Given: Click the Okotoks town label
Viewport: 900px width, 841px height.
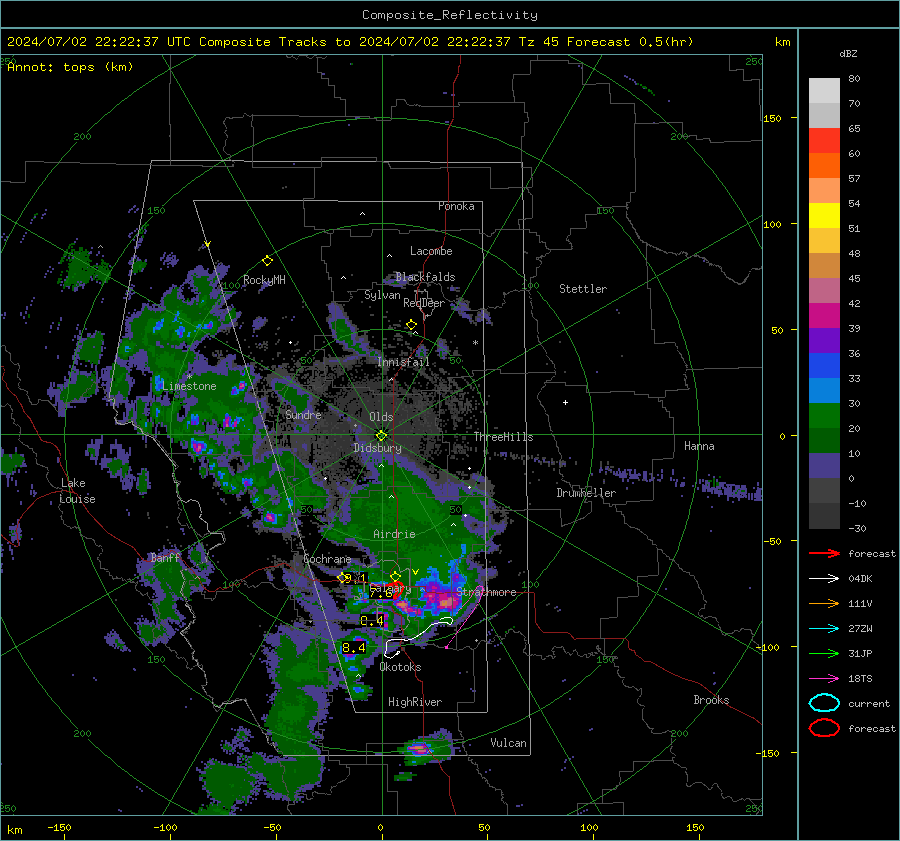Looking at the screenshot, I should click(400, 667).
